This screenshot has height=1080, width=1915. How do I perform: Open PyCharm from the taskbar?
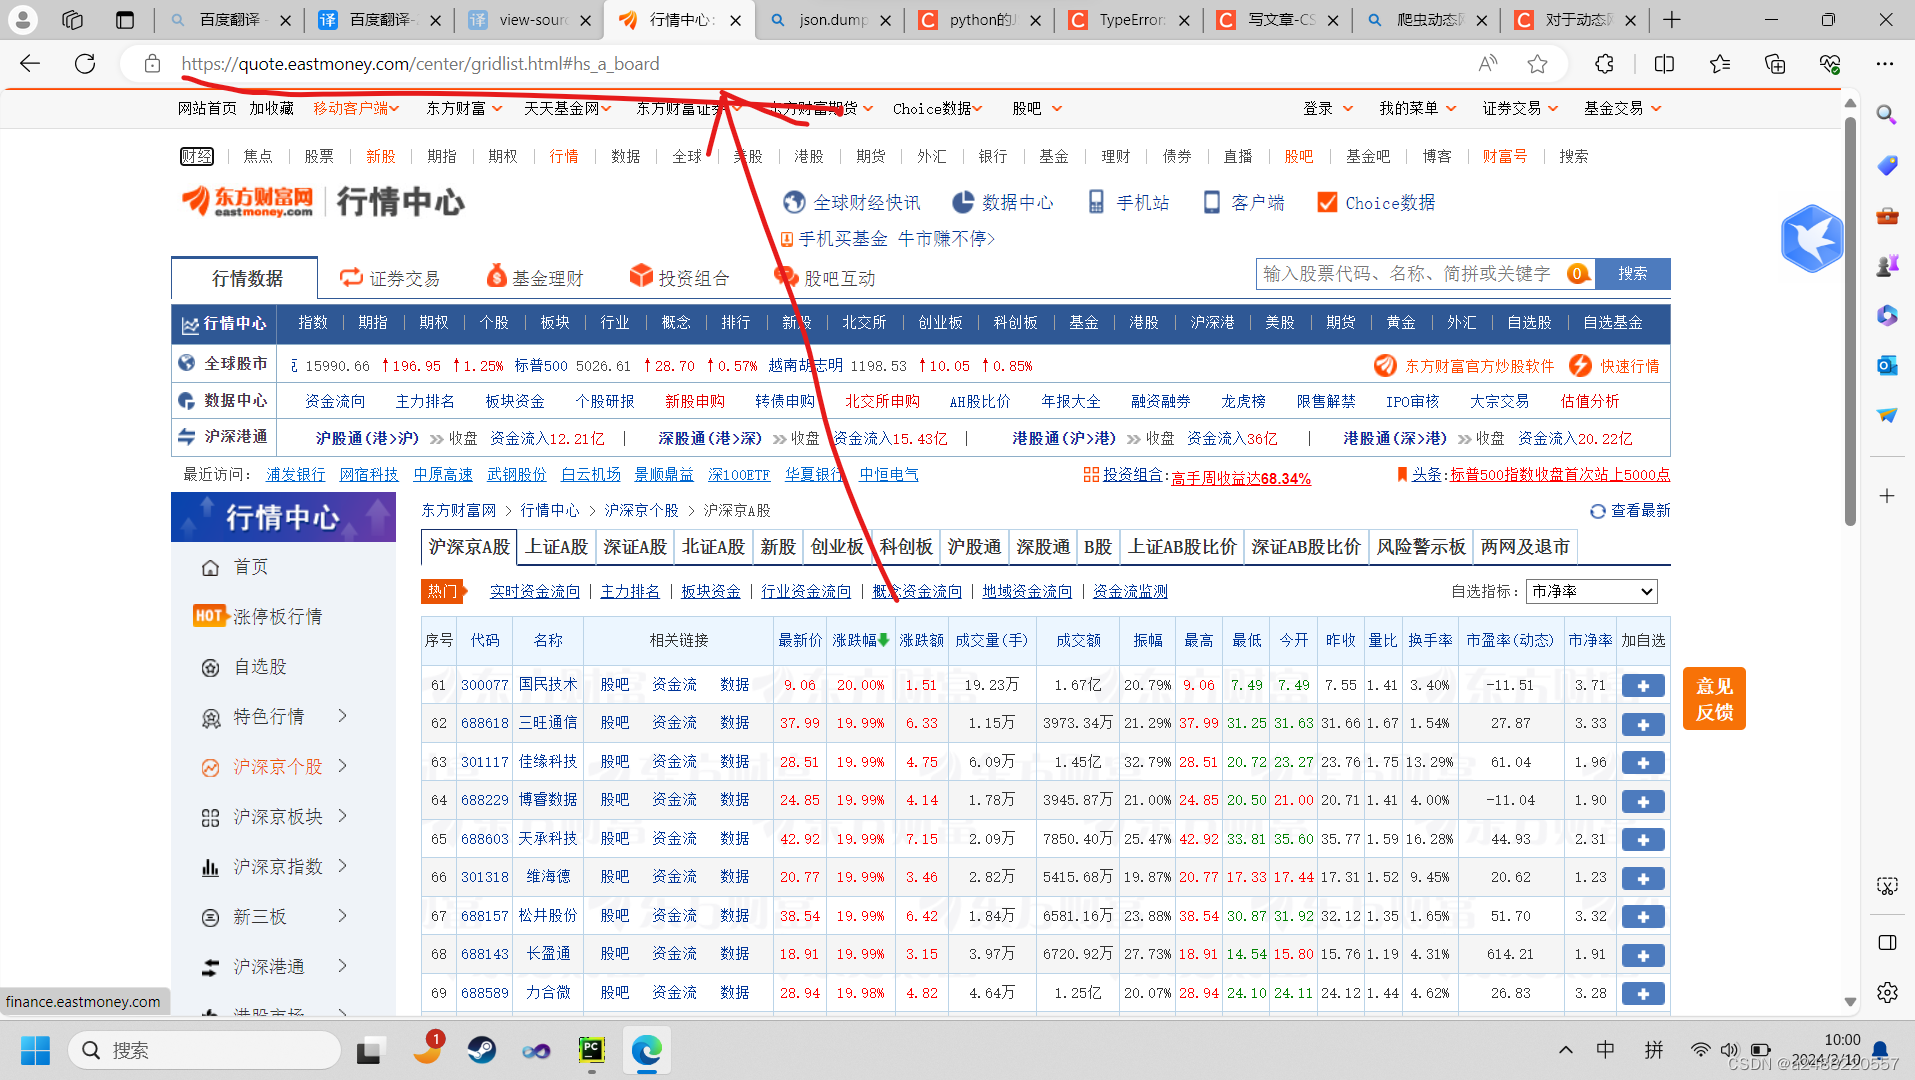[x=591, y=1050]
